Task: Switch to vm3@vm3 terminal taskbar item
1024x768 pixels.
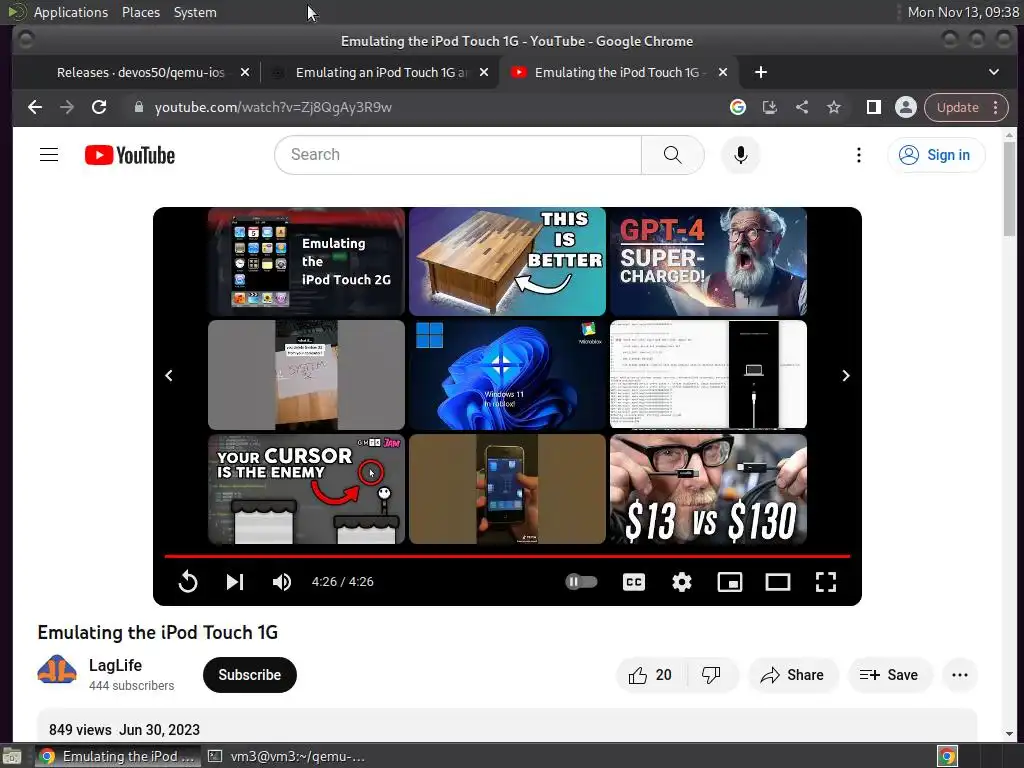Action: tap(287, 756)
